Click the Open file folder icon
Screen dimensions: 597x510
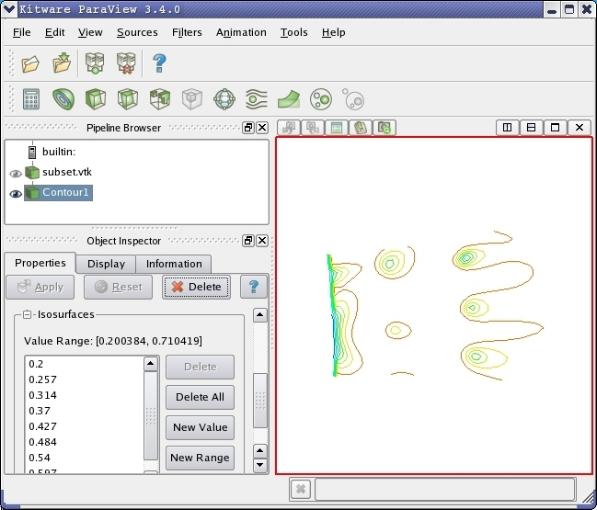tap(30, 64)
